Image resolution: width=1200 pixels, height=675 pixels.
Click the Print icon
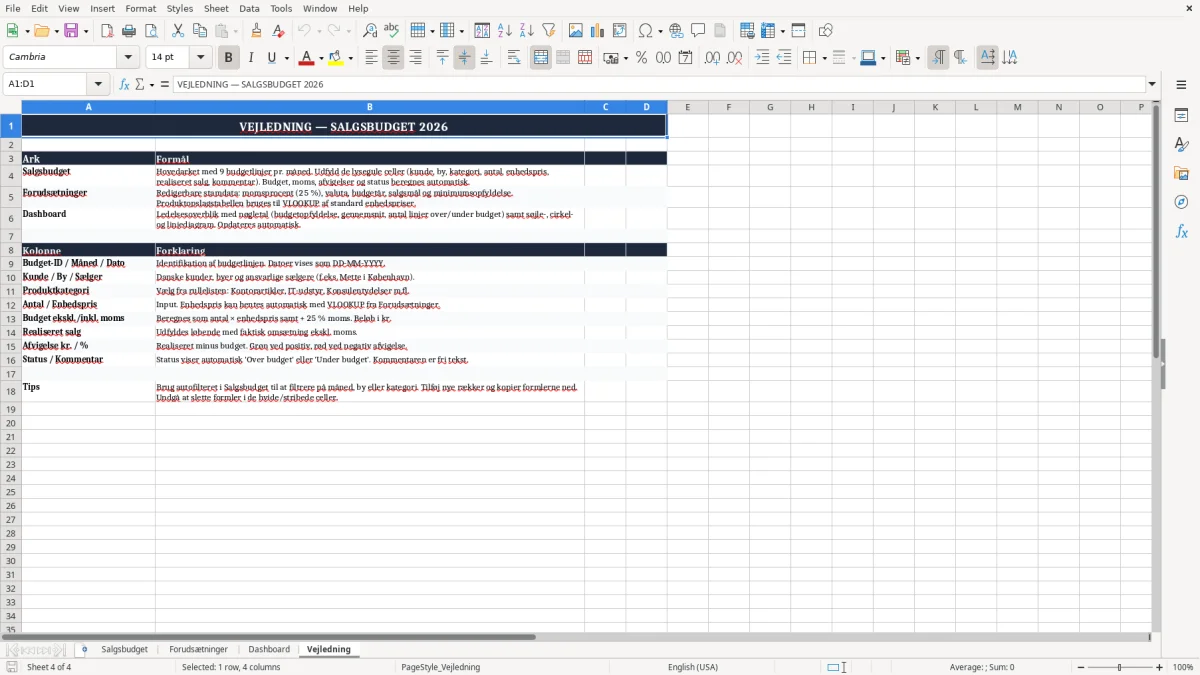point(129,31)
